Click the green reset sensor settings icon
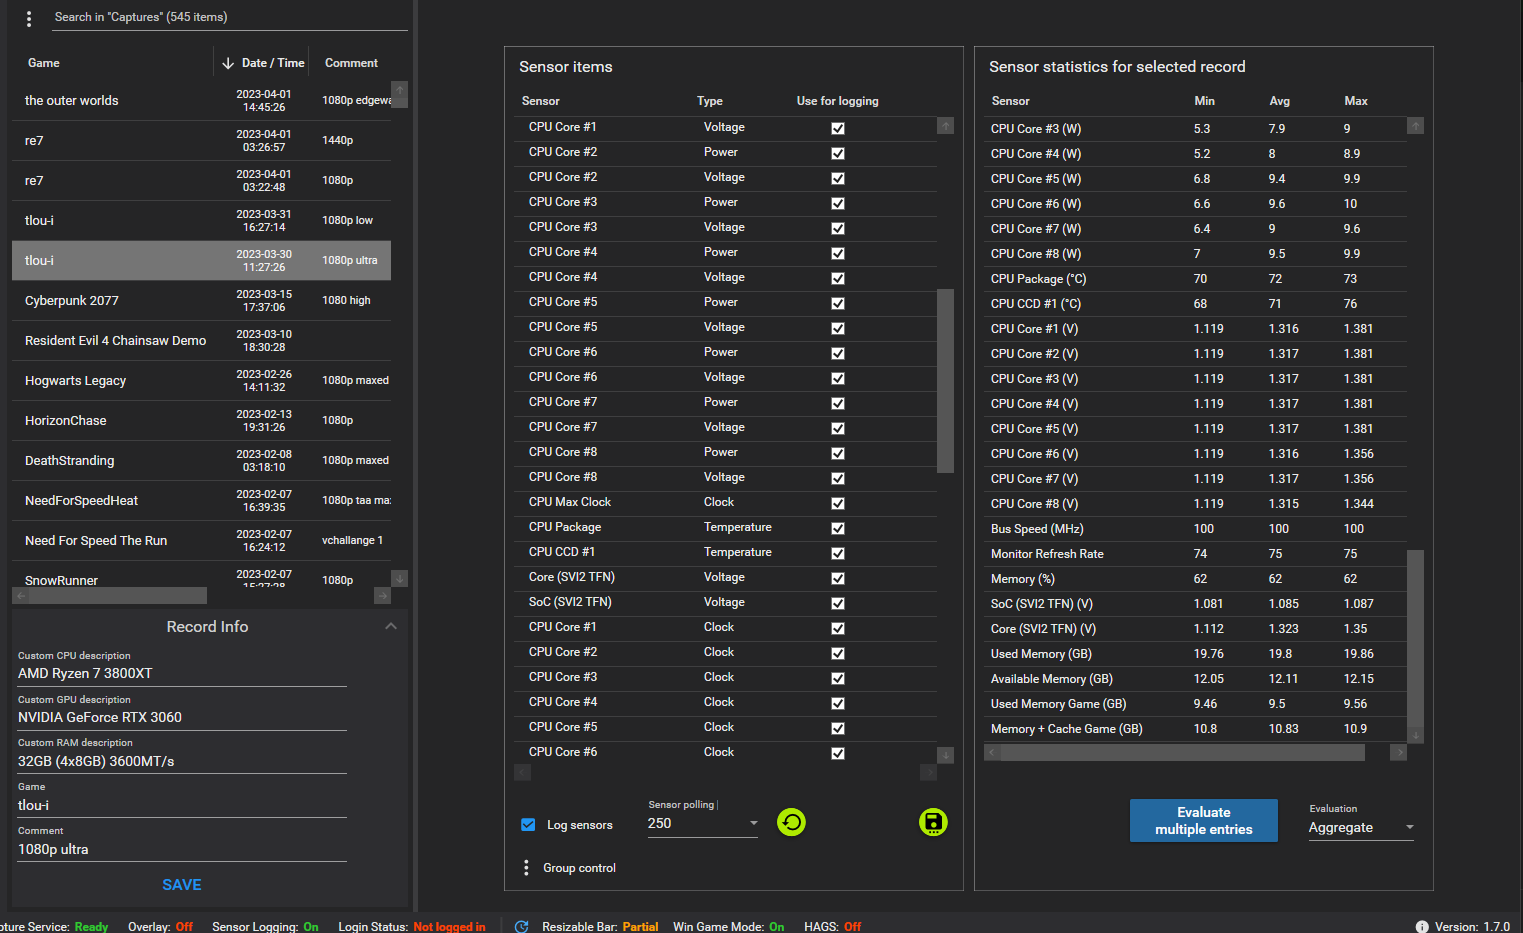 791,822
